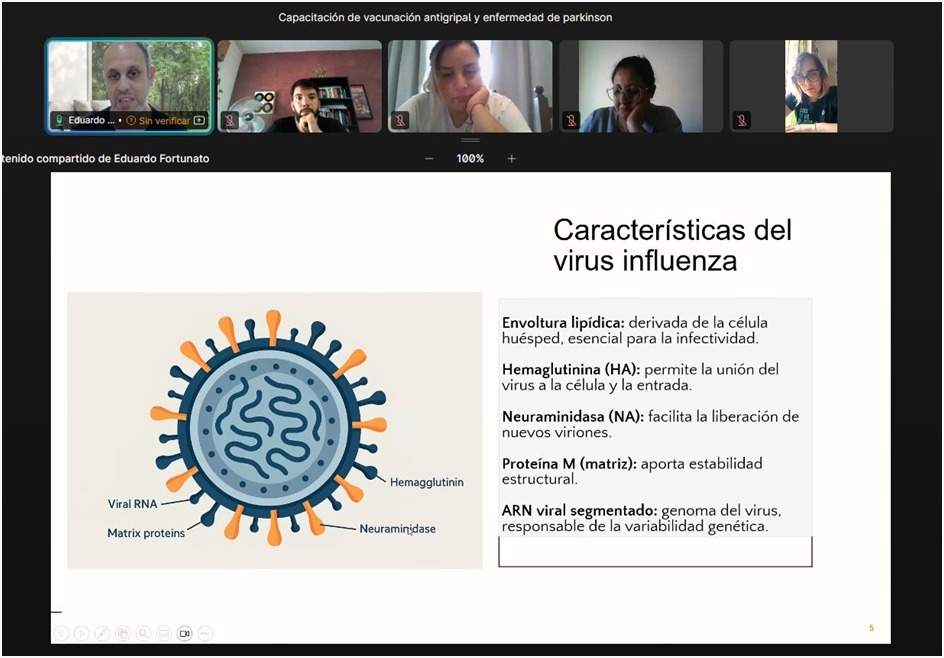Click the "Sin verificar" label on presenter tile
This screenshot has width=944, height=658.
[164, 121]
